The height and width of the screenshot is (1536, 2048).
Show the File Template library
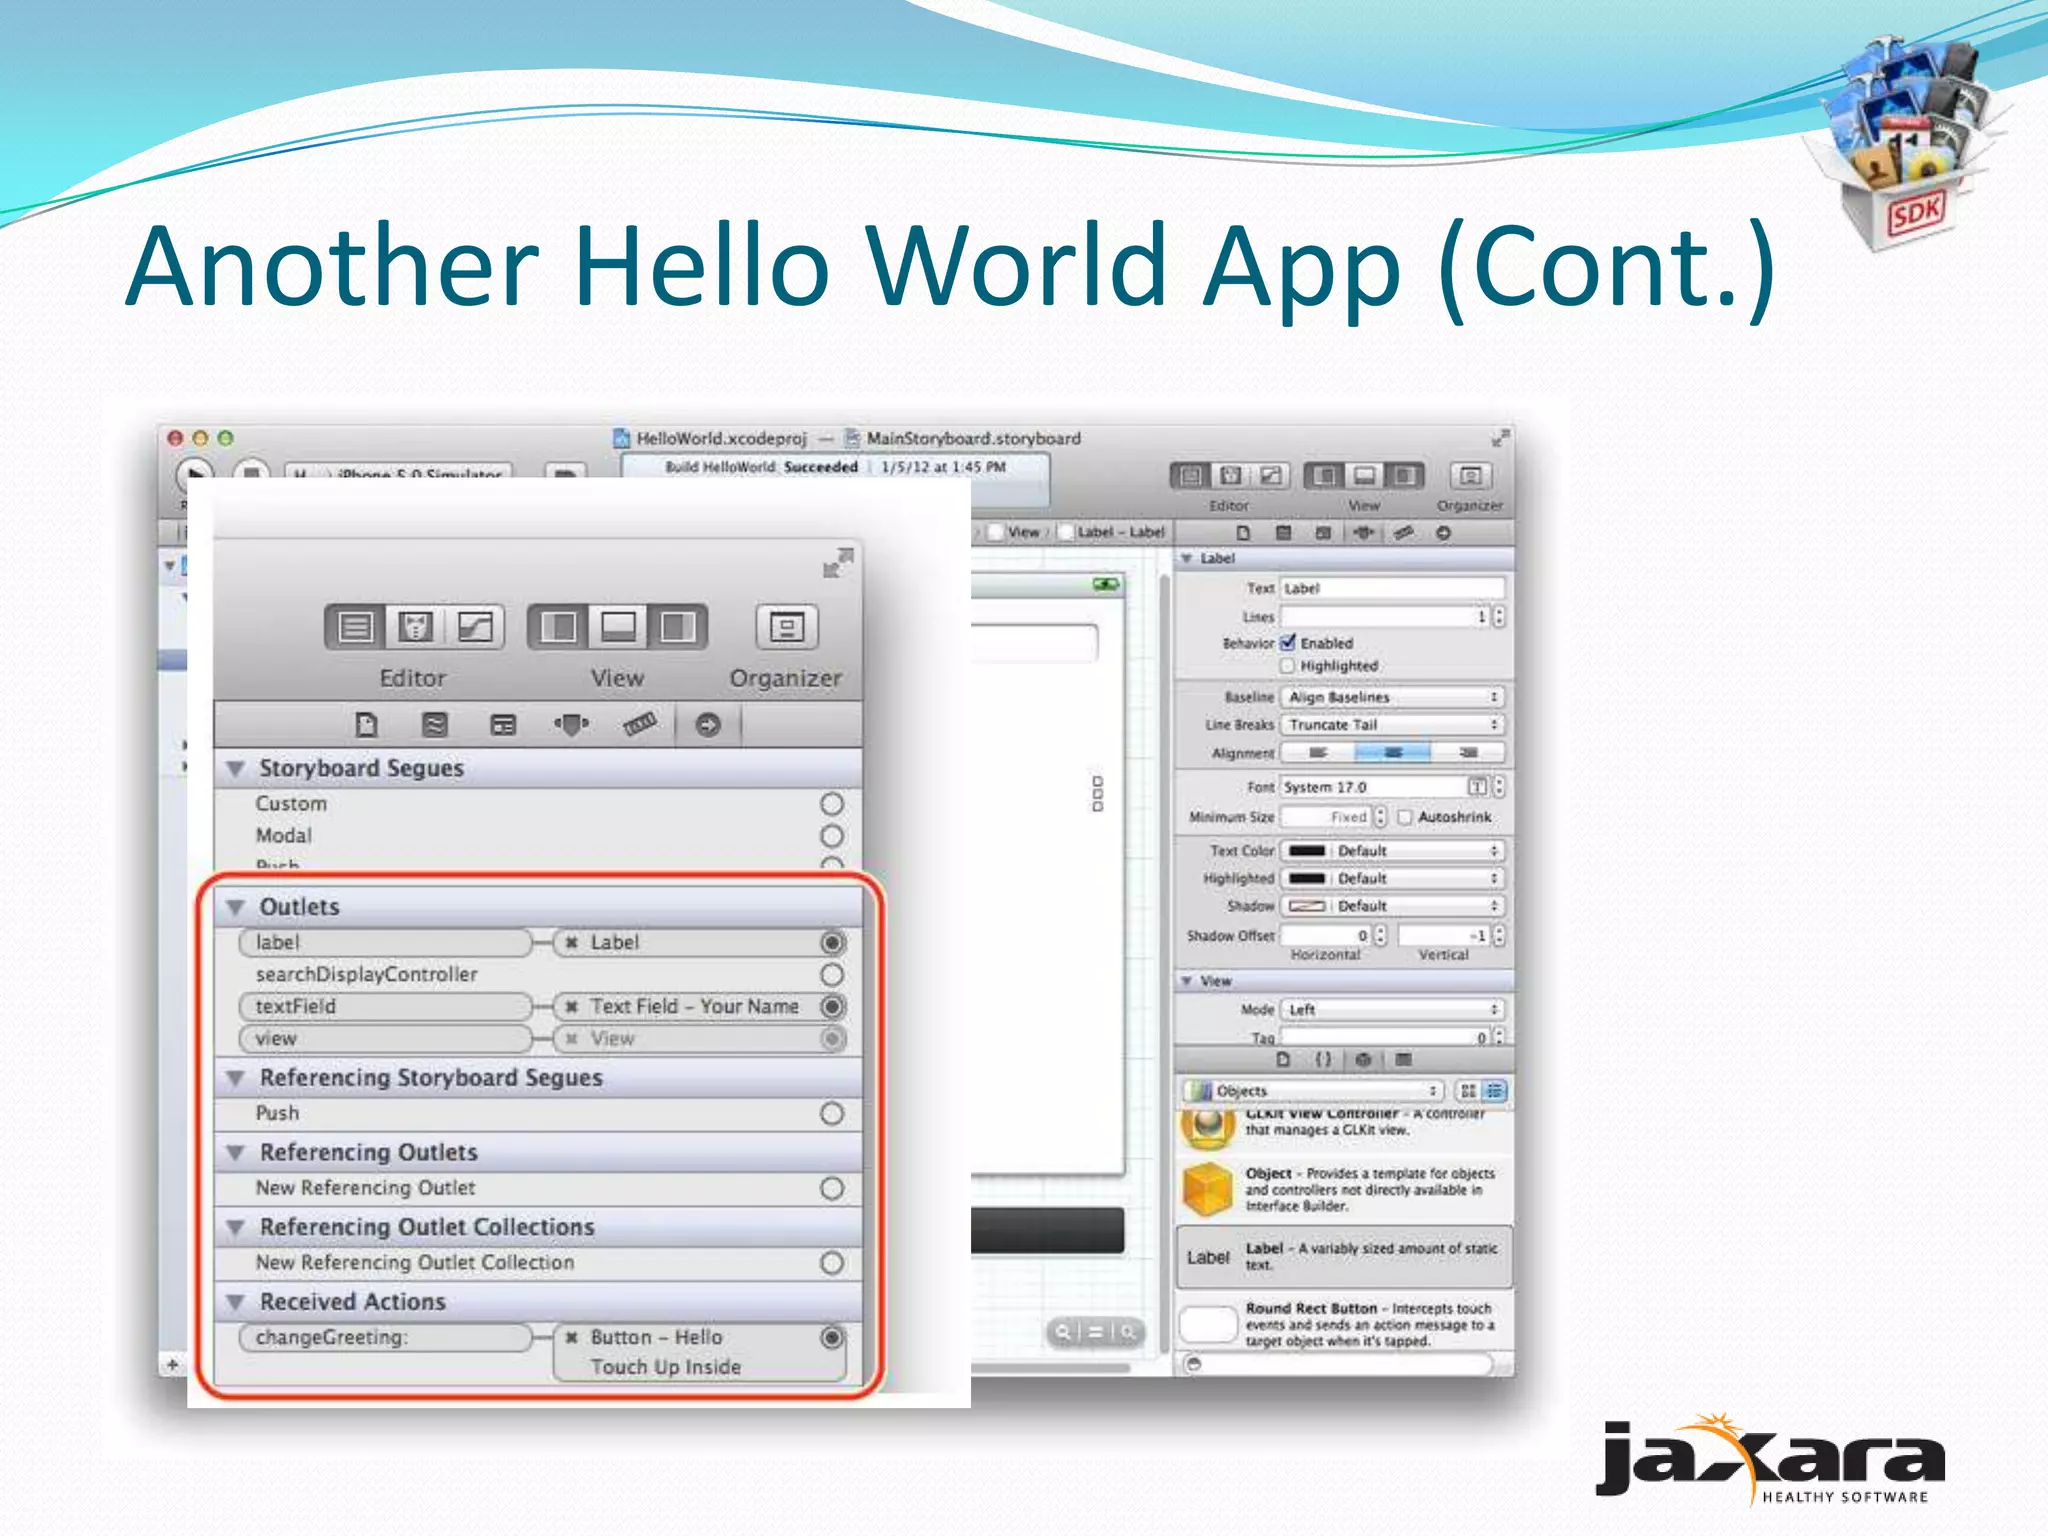coord(1283,1059)
